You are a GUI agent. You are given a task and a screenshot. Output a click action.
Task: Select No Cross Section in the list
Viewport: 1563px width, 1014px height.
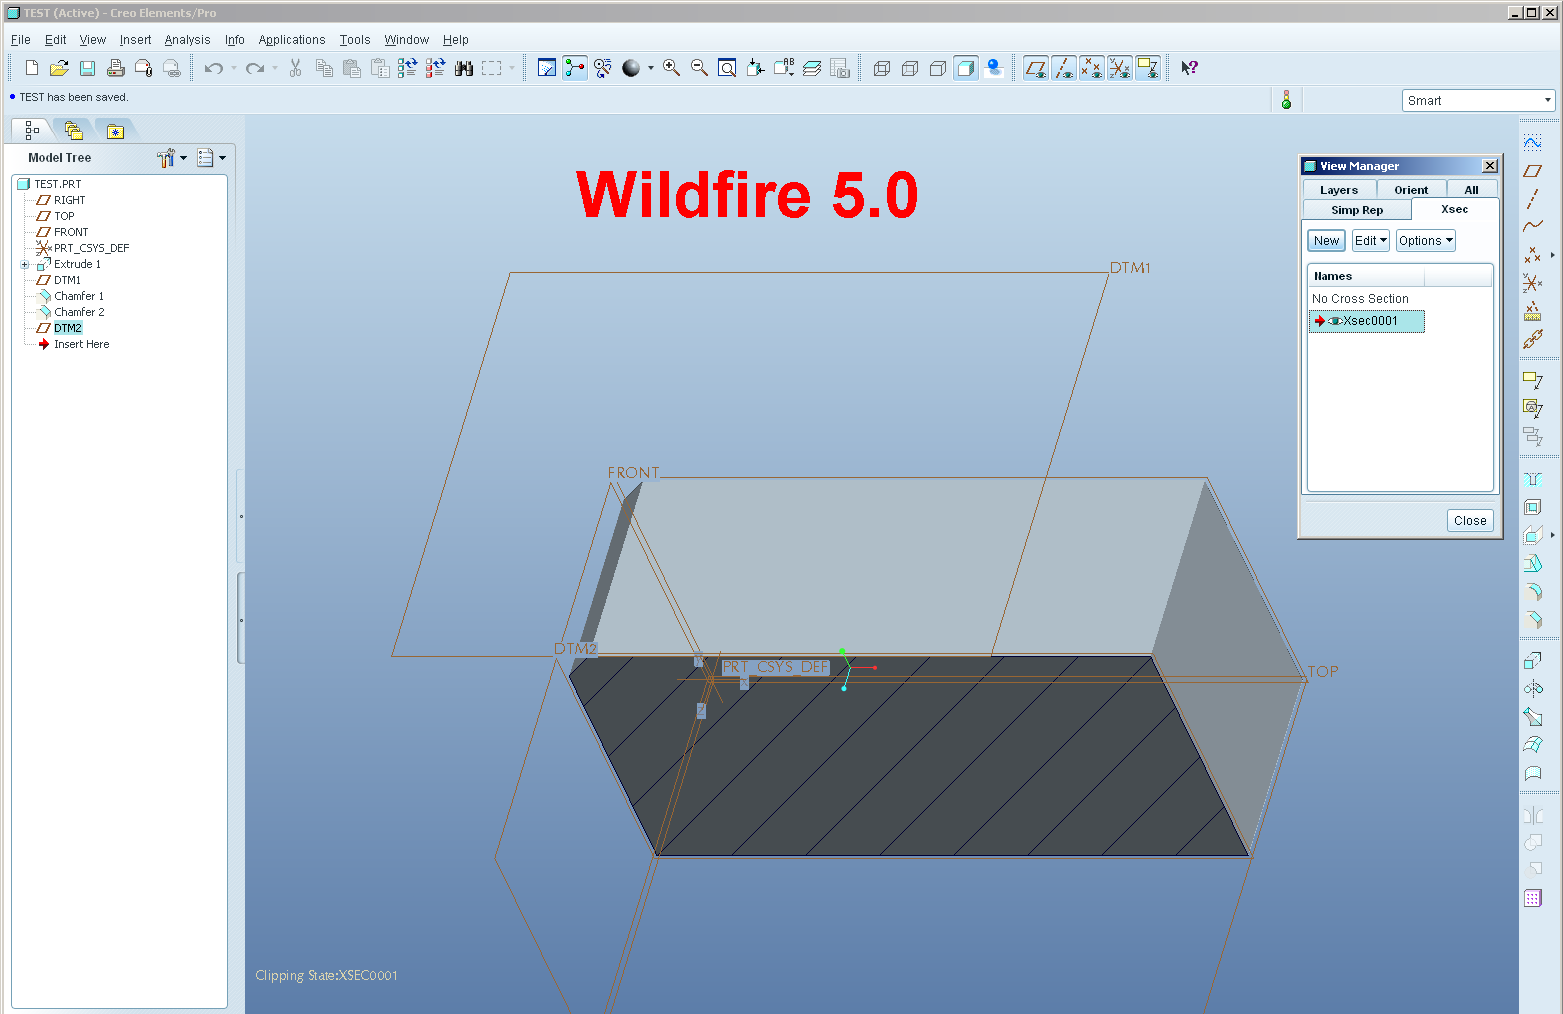1360,299
